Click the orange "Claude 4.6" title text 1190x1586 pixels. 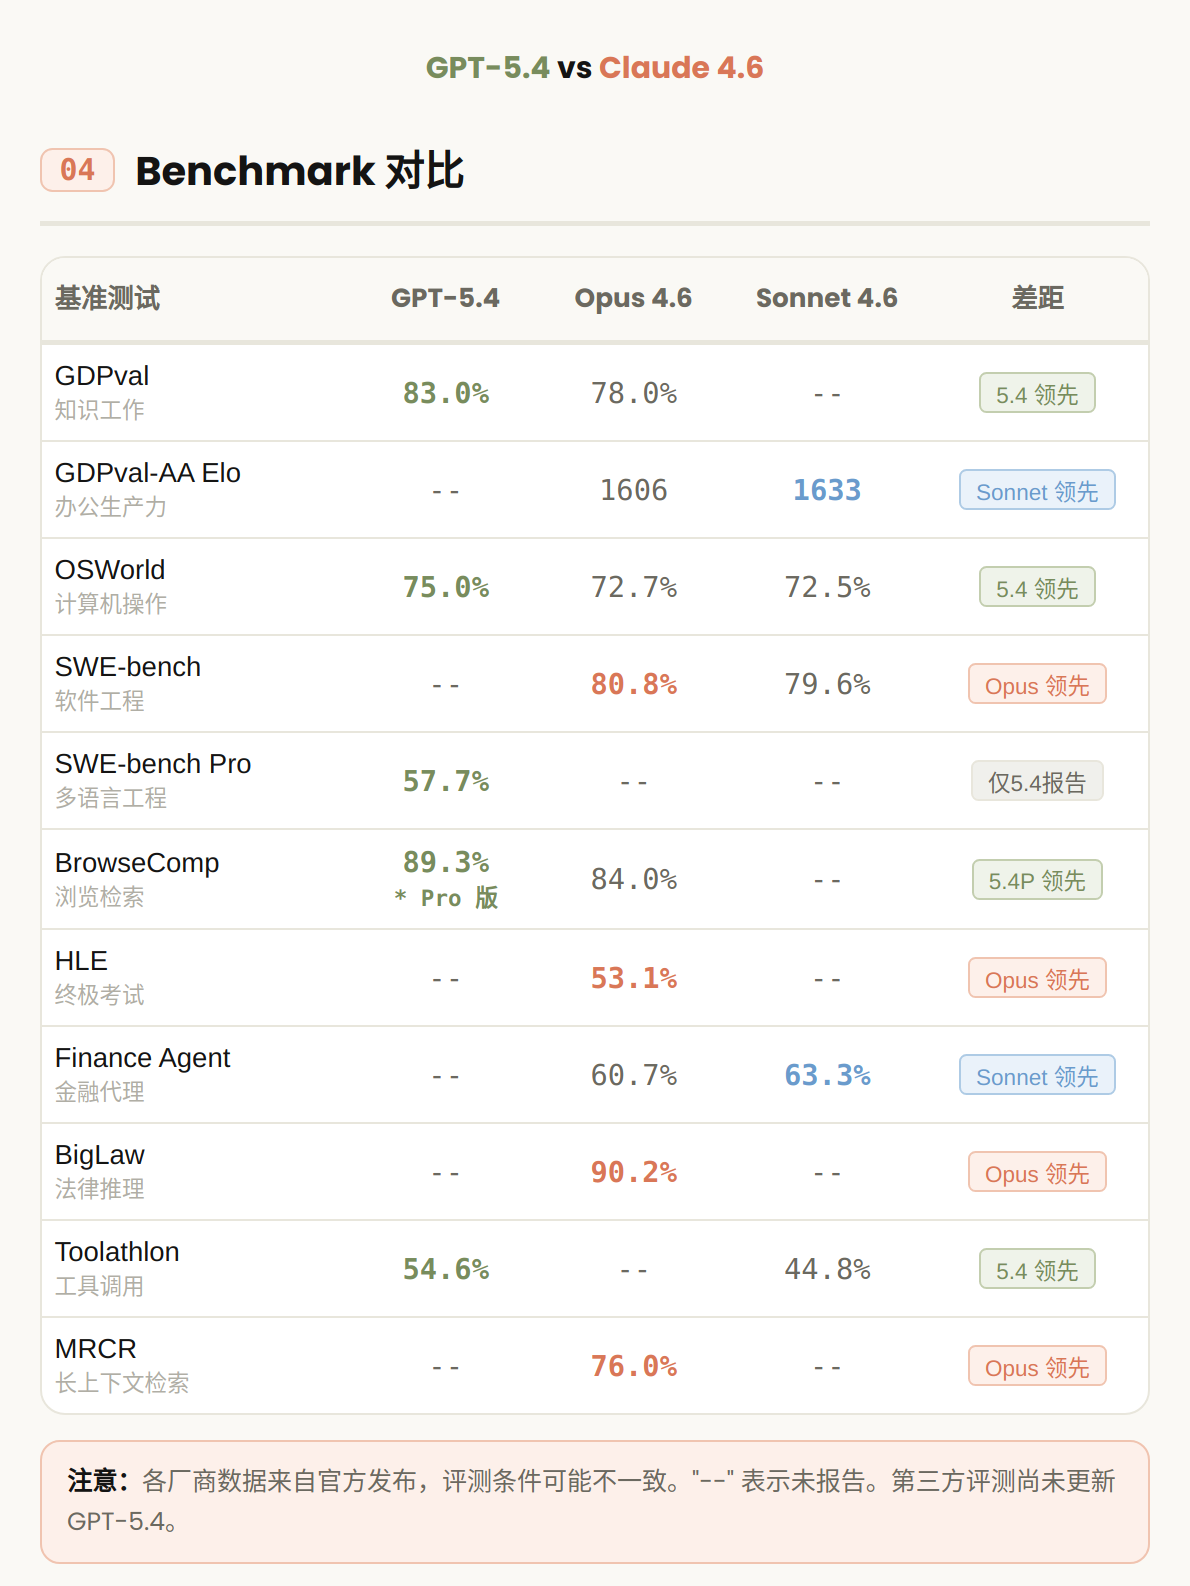[681, 67]
